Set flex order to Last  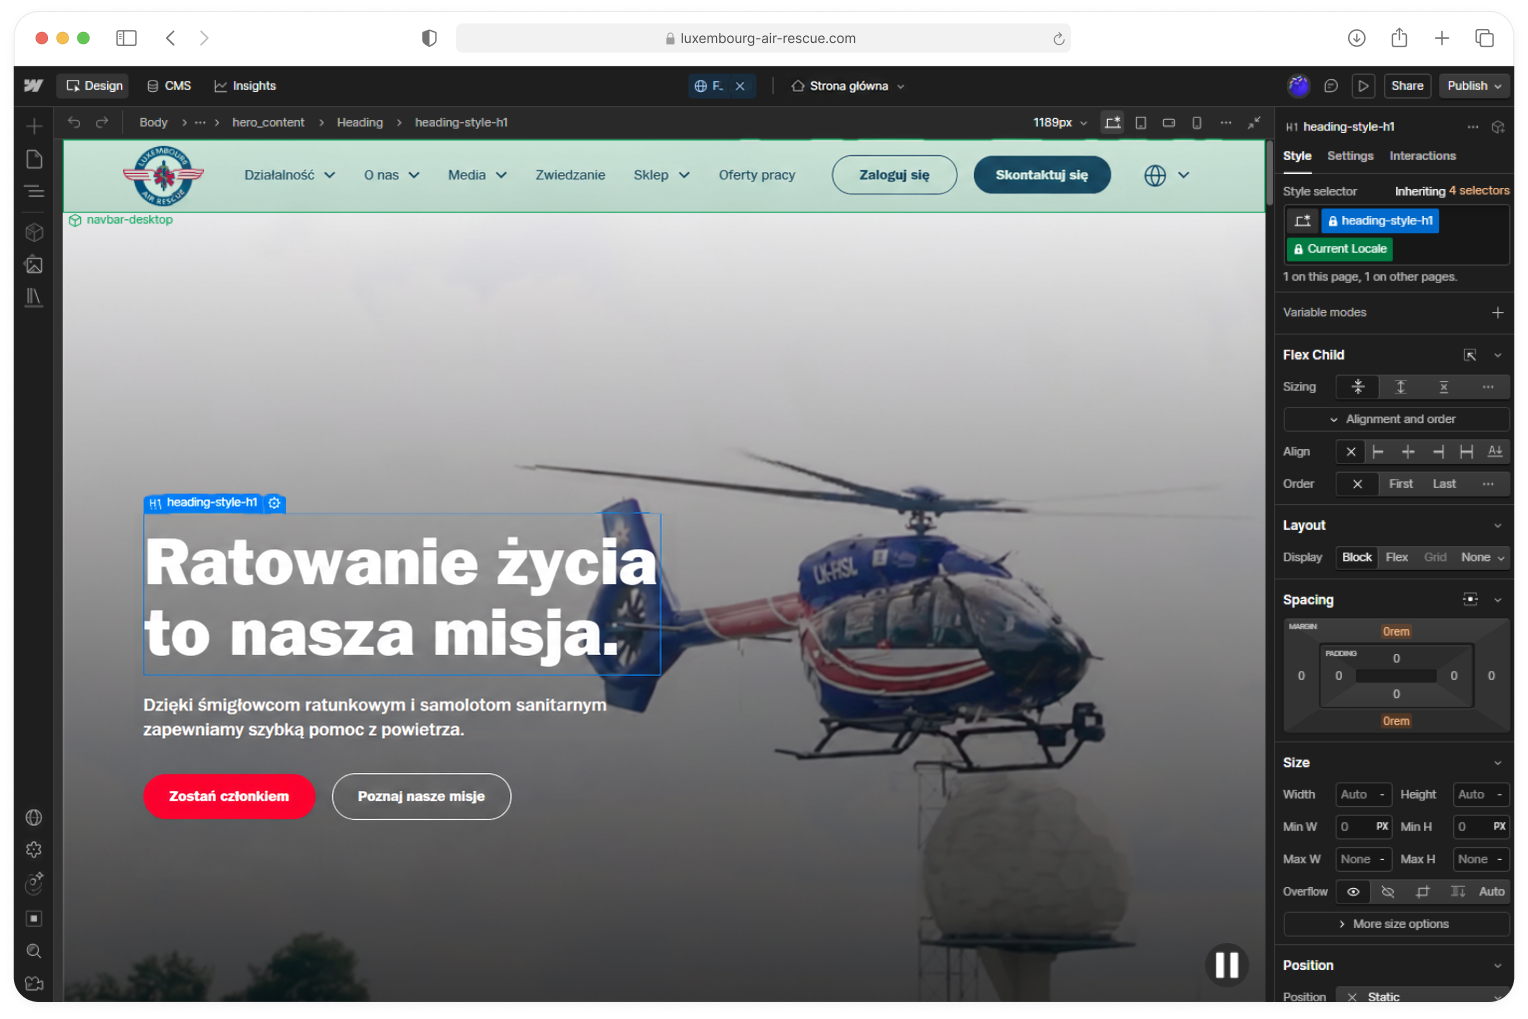(x=1444, y=484)
